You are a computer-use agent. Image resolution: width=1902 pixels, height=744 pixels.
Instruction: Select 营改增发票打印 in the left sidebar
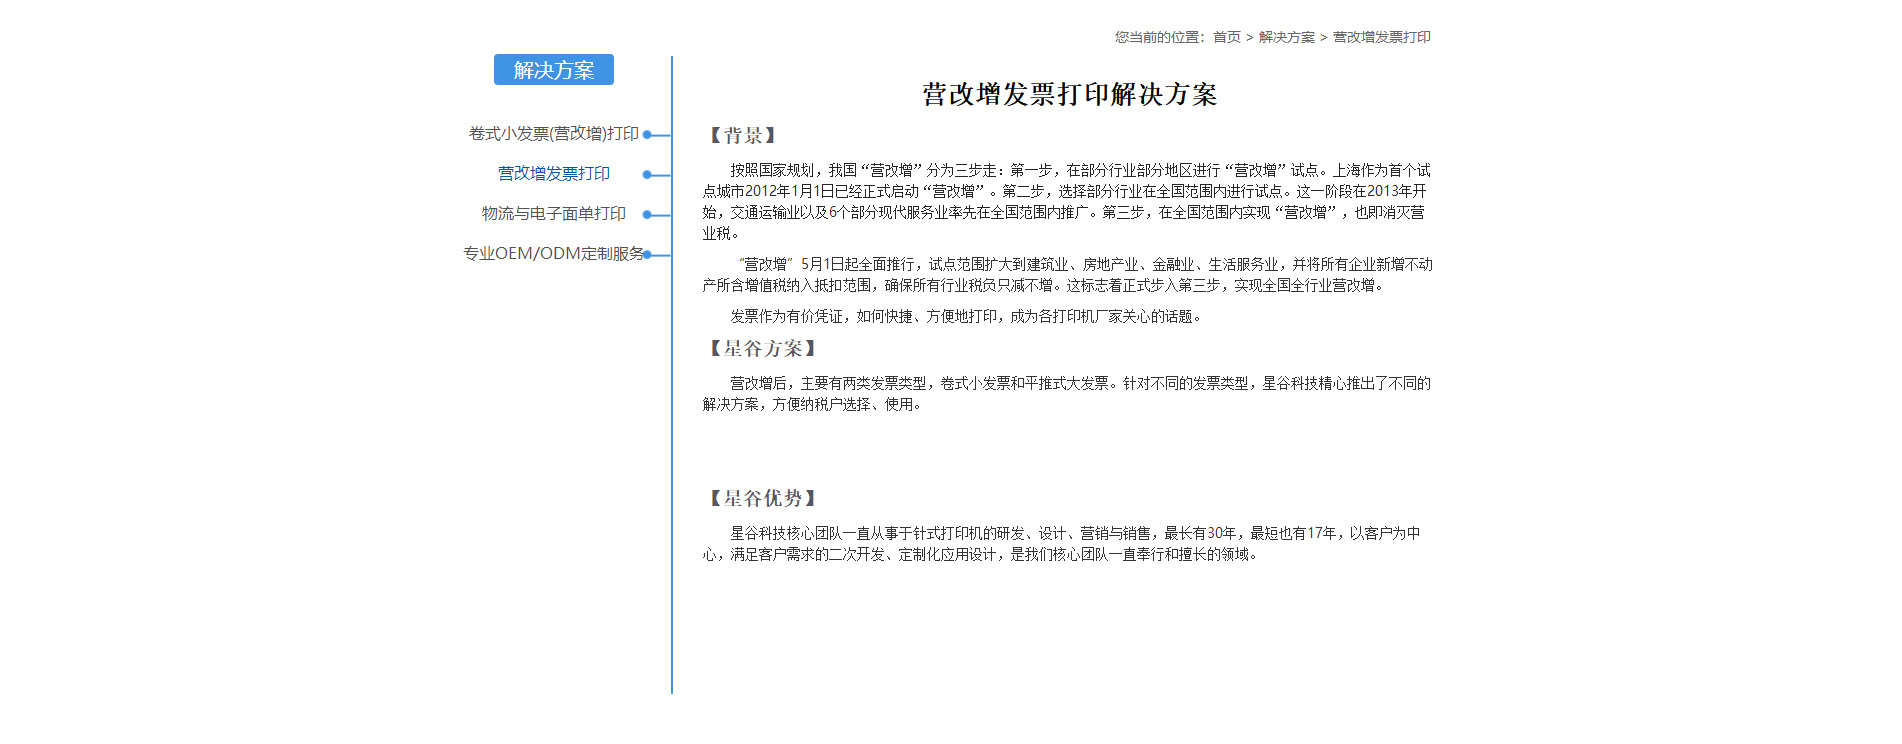coord(553,174)
